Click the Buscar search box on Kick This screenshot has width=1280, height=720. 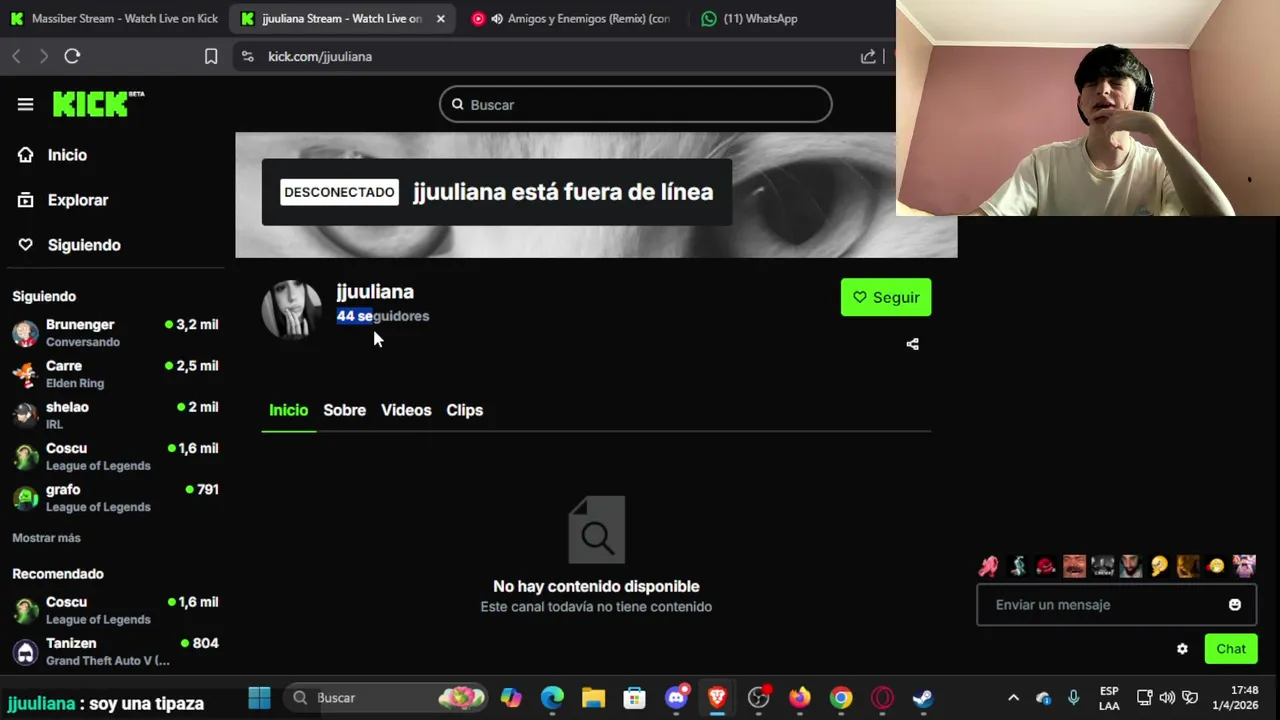(635, 104)
